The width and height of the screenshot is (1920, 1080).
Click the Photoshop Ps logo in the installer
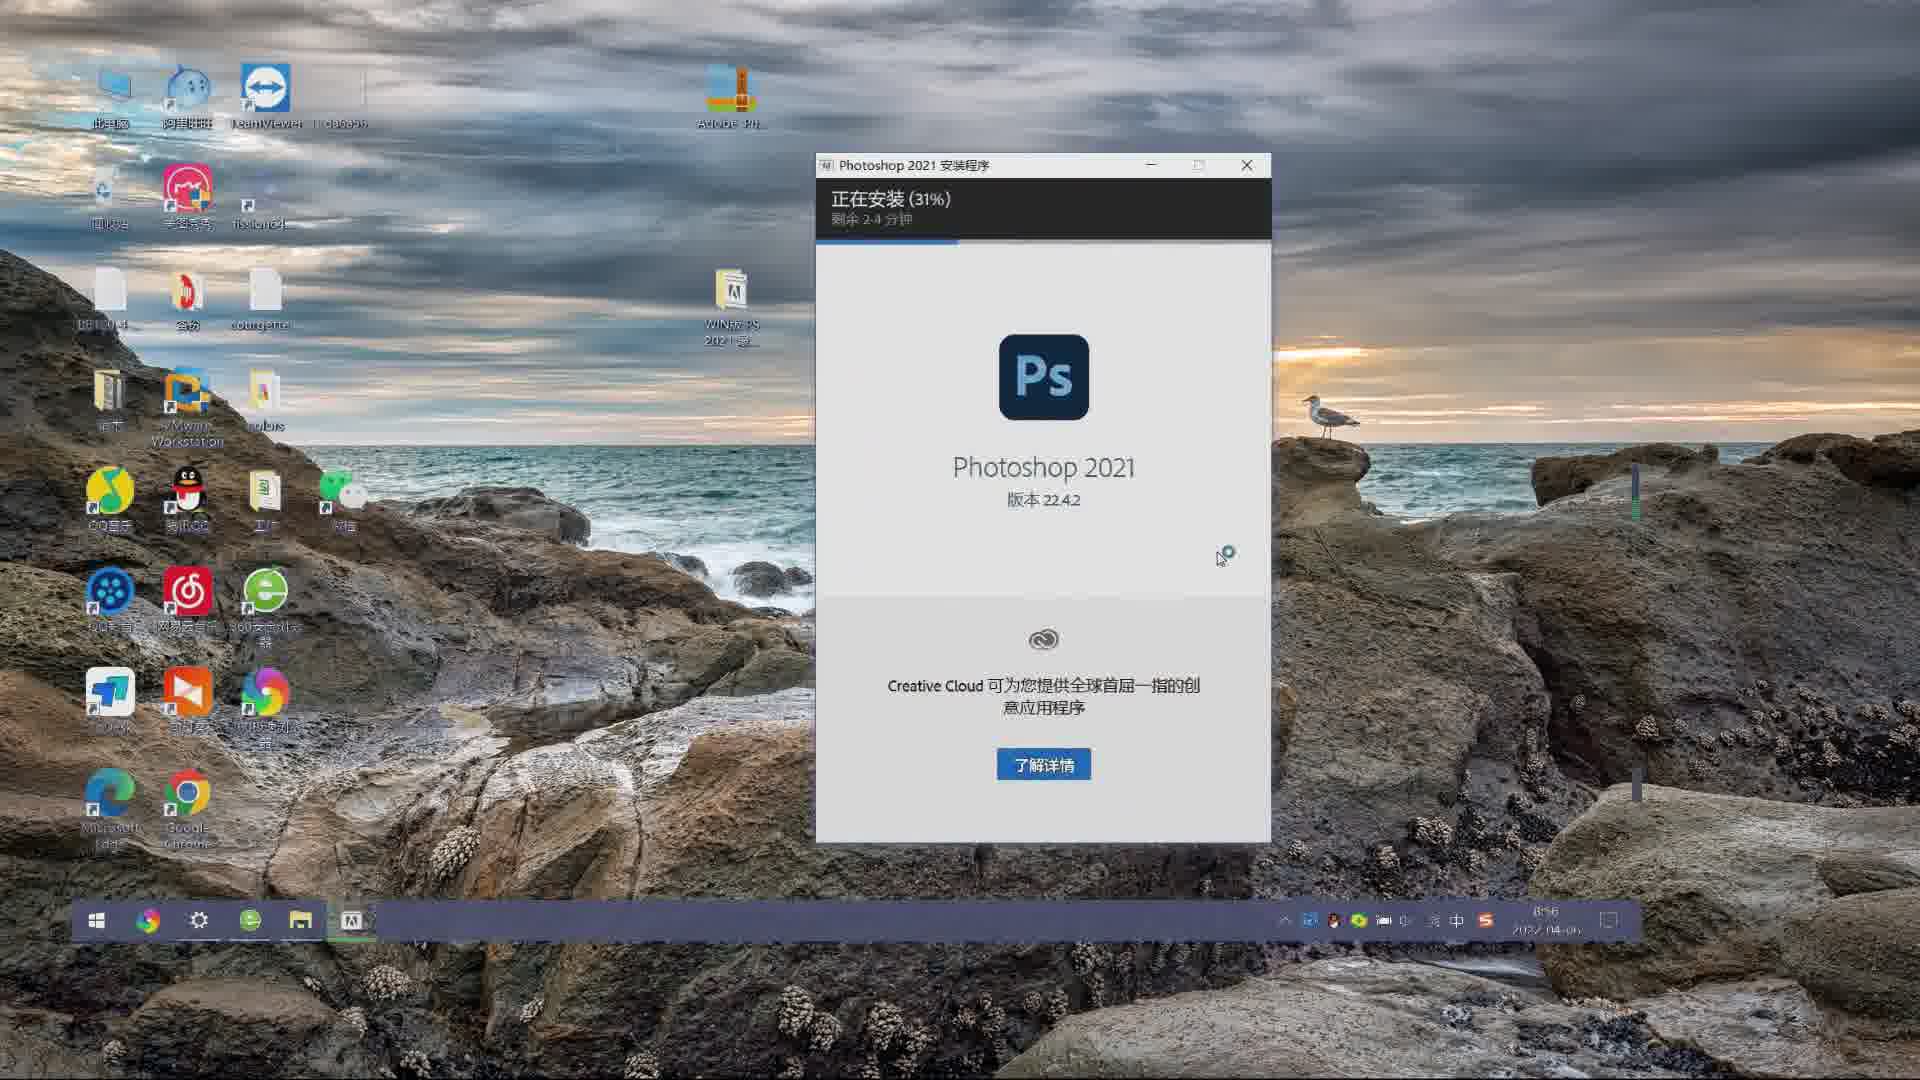pos(1044,377)
